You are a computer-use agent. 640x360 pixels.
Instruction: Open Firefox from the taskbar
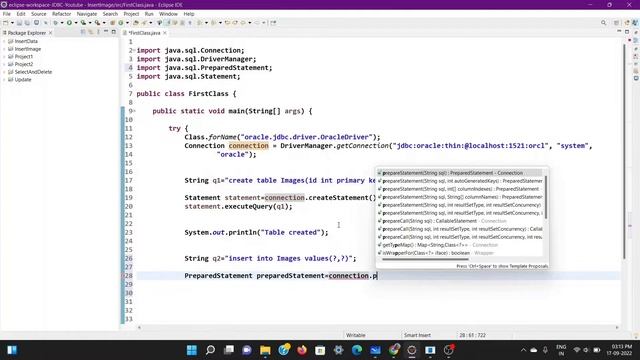click(302, 350)
